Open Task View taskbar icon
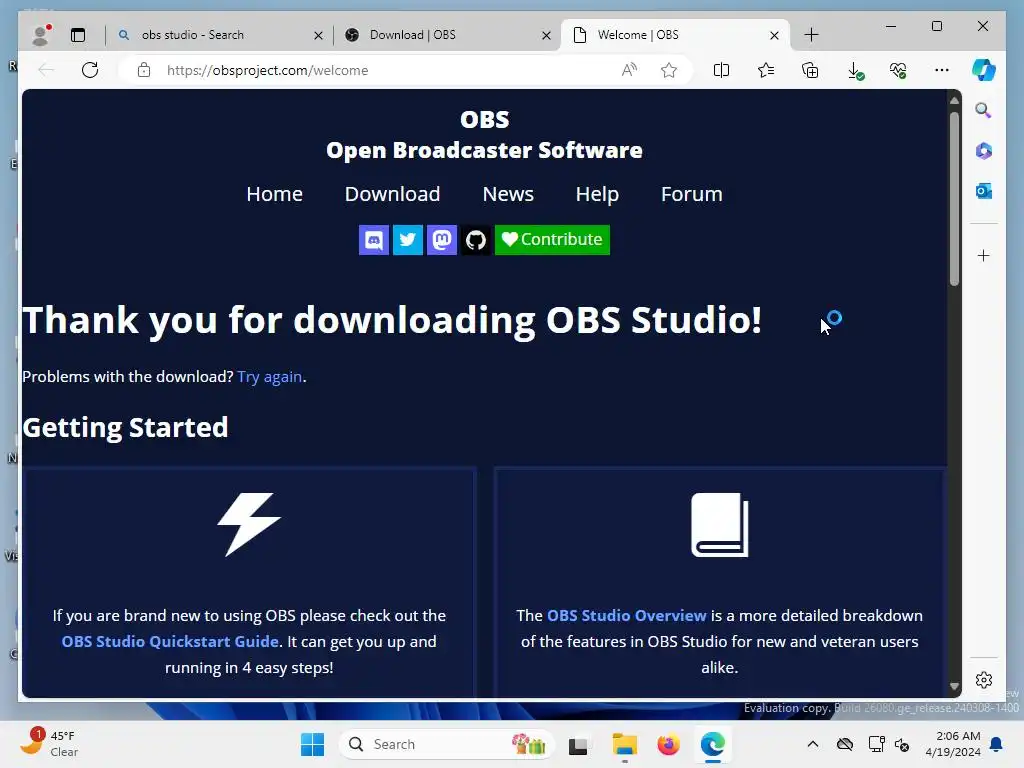 point(578,745)
